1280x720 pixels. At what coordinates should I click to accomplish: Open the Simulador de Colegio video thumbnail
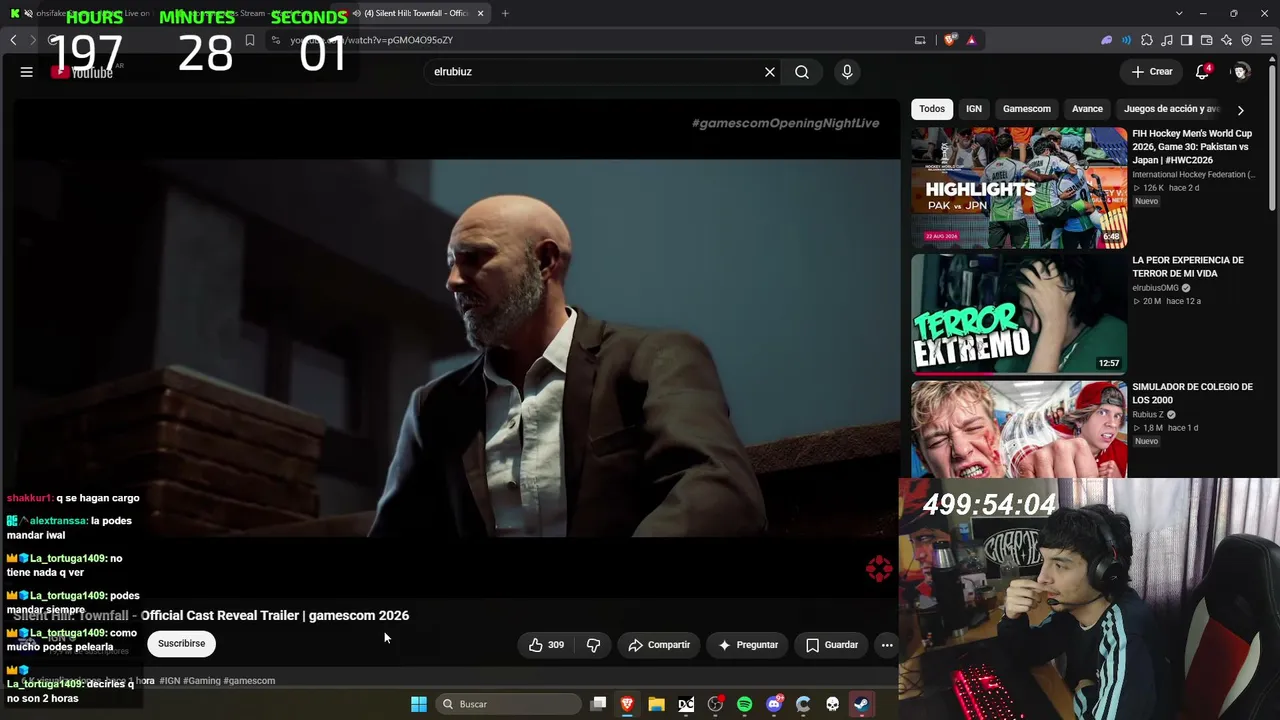[1019, 429]
